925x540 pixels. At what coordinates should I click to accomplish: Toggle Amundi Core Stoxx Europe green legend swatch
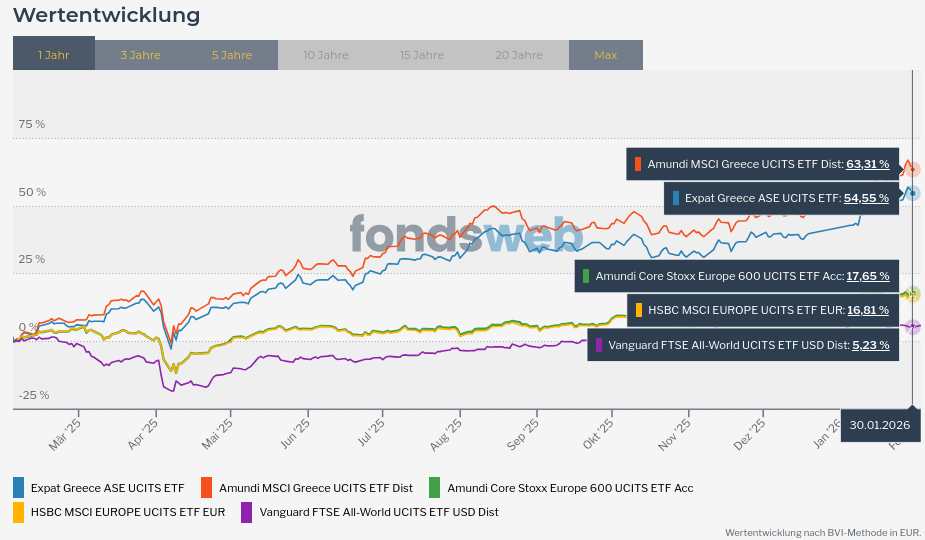click(x=434, y=488)
